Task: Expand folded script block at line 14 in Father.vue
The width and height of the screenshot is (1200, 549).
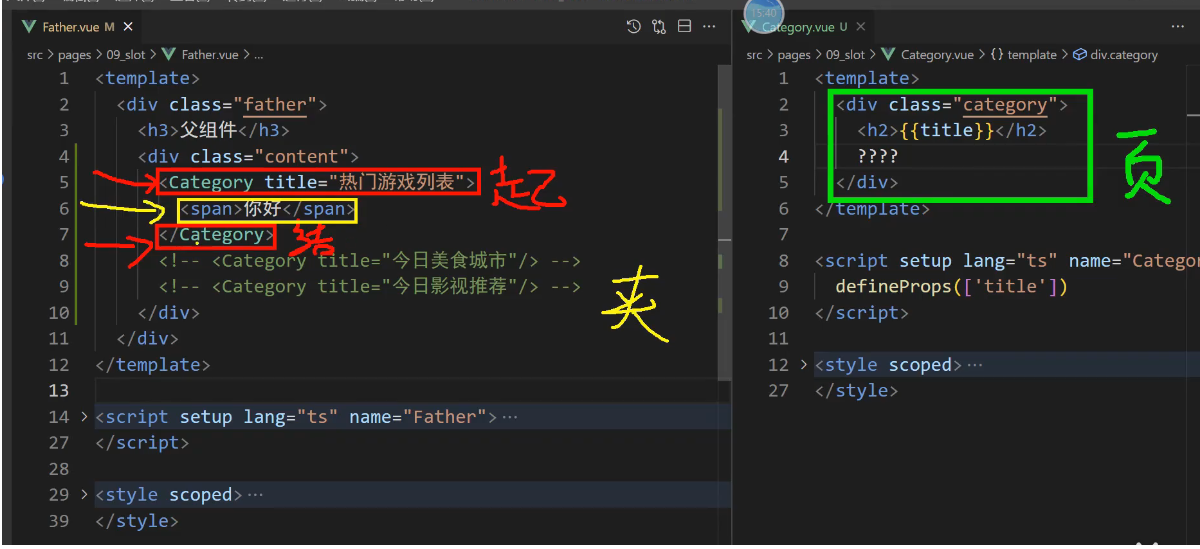Action: click(x=83, y=417)
